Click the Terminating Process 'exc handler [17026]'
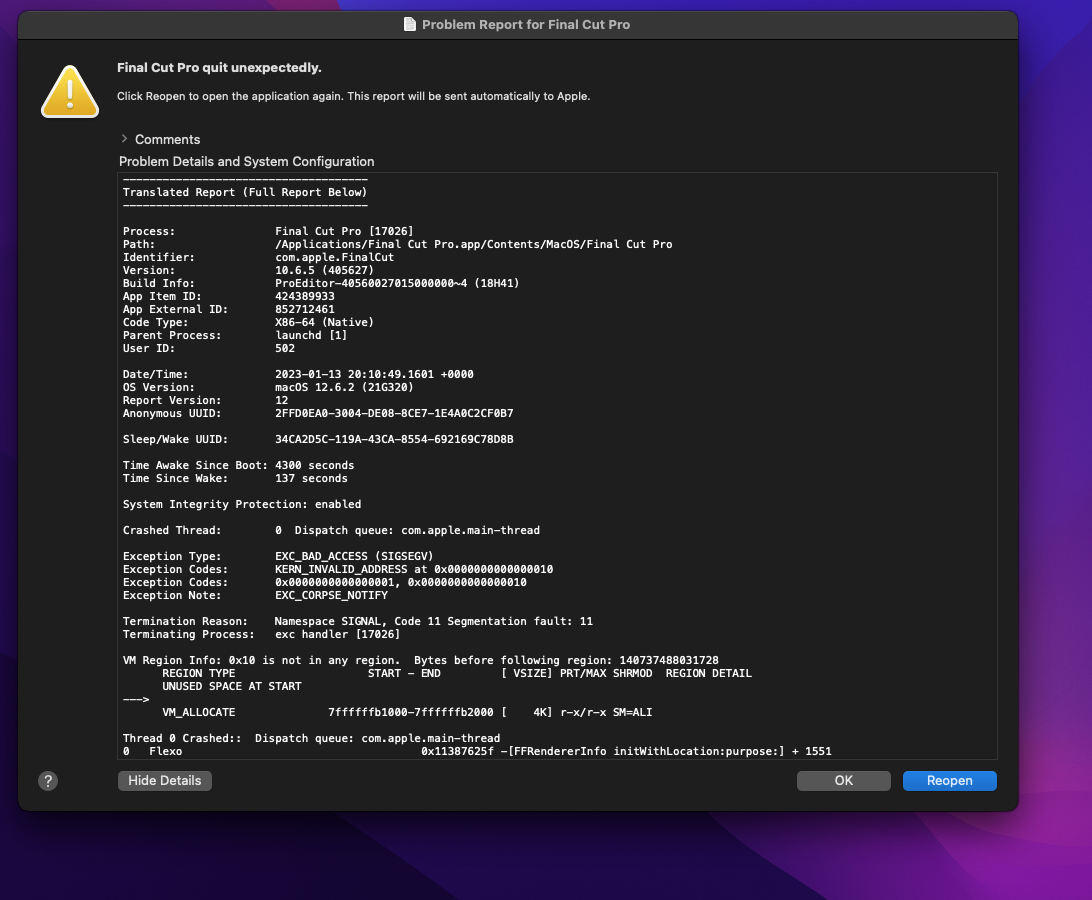Viewport: 1092px width, 900px height. pos(337,635)
